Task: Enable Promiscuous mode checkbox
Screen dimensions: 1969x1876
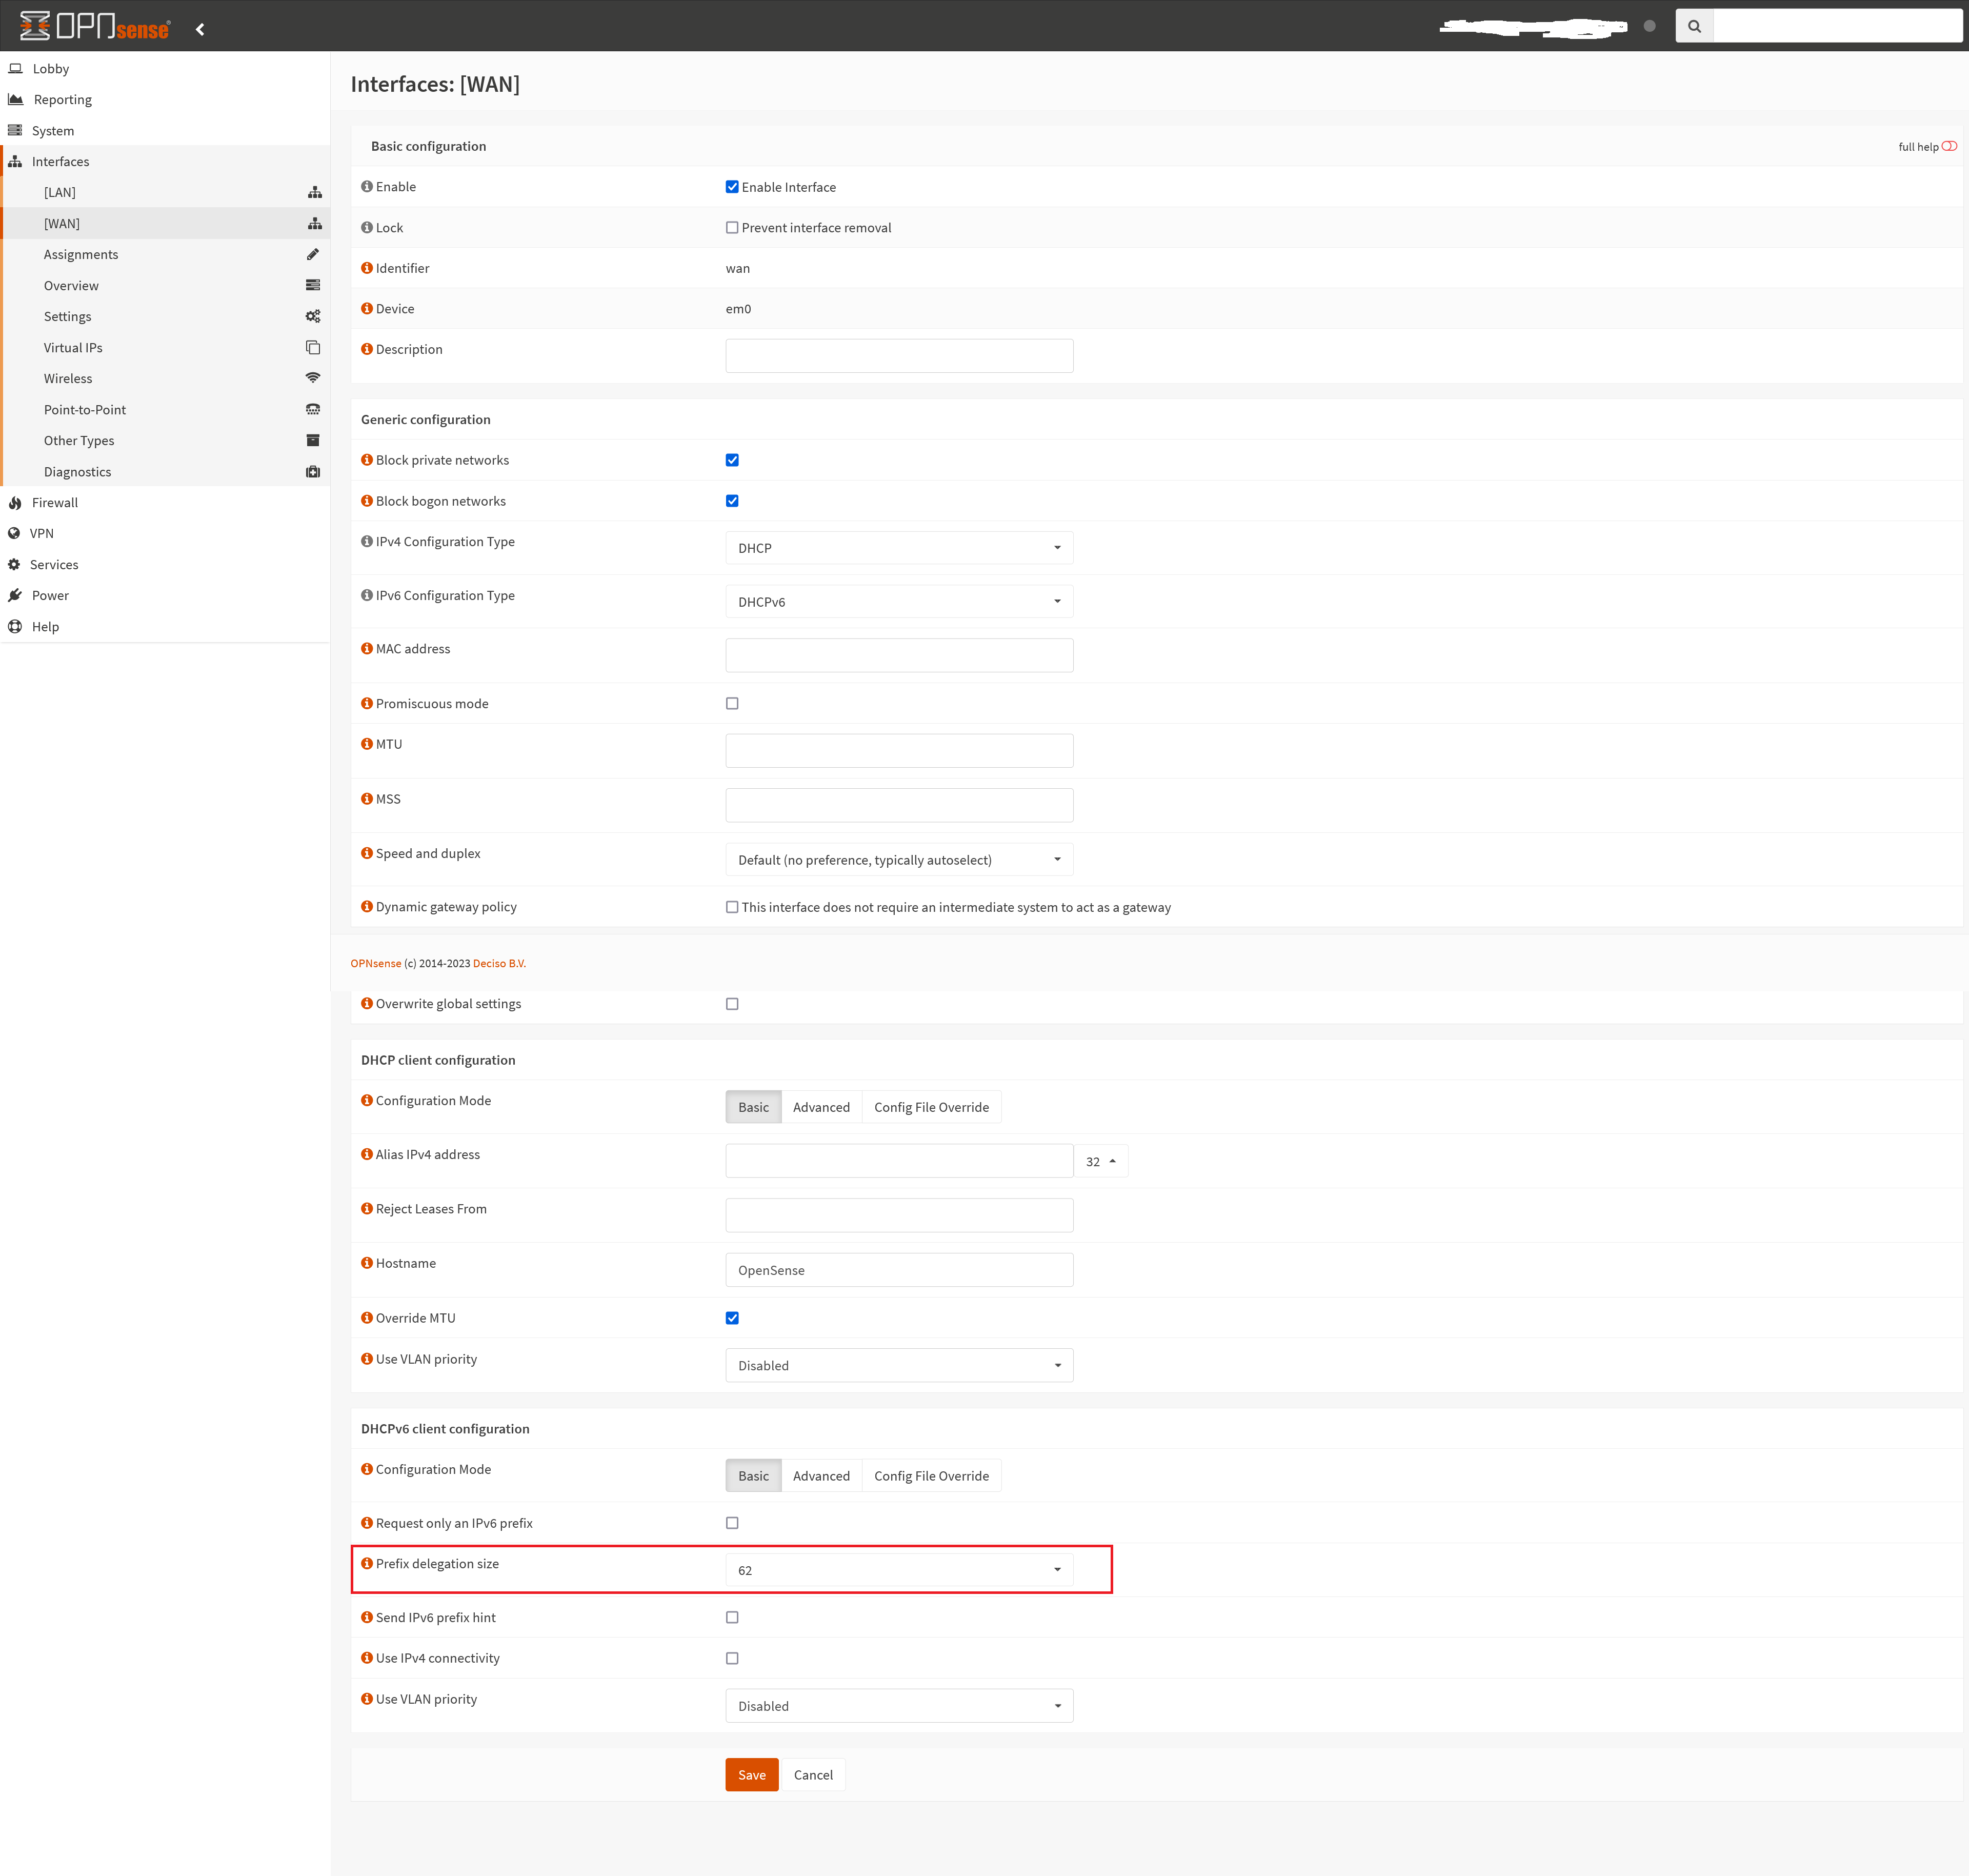Action: click(x=732, y=703)
